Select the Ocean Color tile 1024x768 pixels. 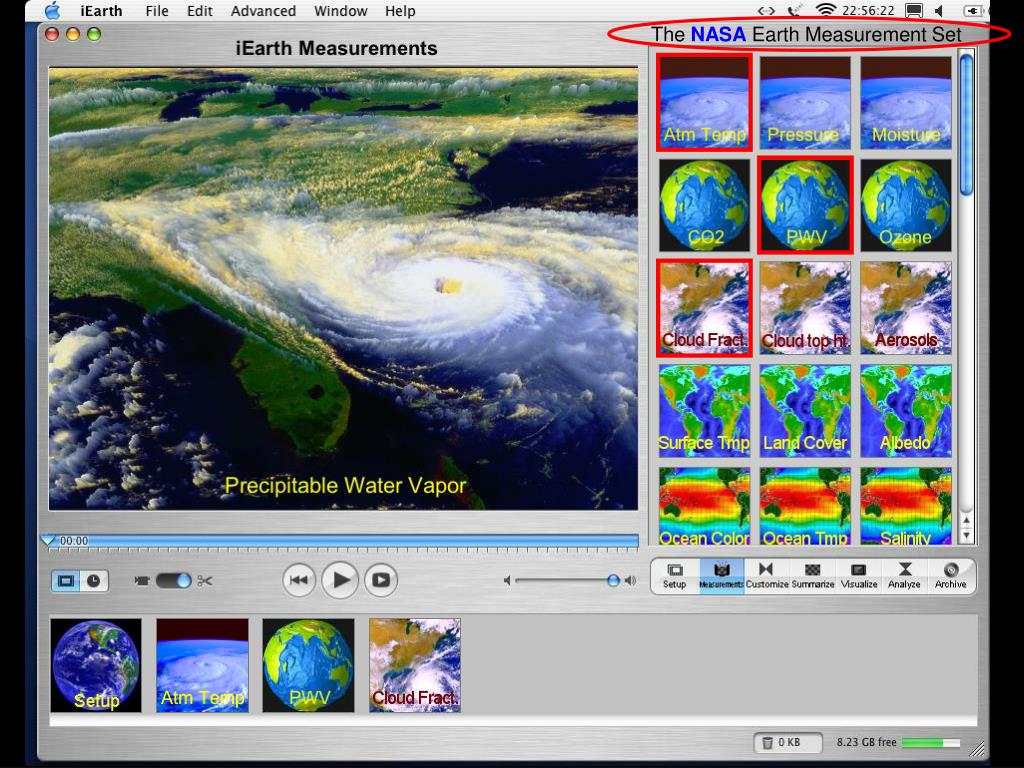[704, 506]
